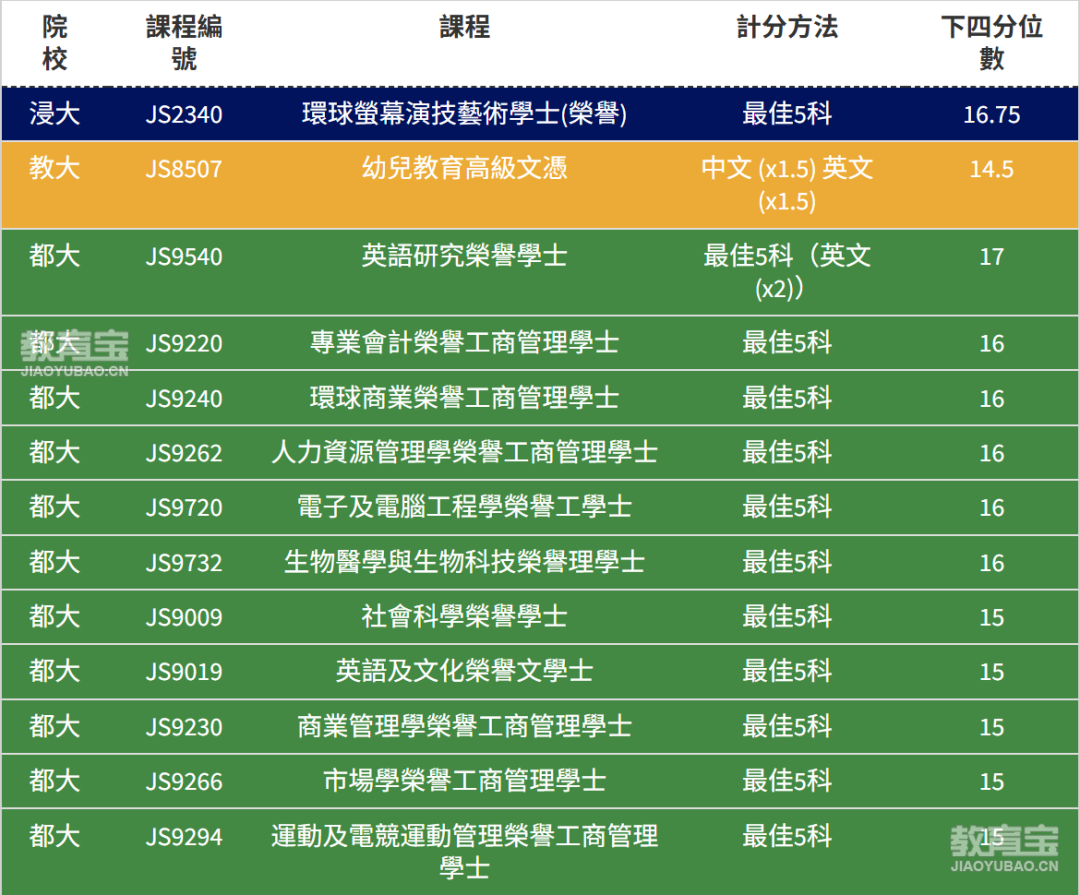This screenshot has width=1080, height=895.
Task: Select course code JS9009
Action: (x=184, y=617)
